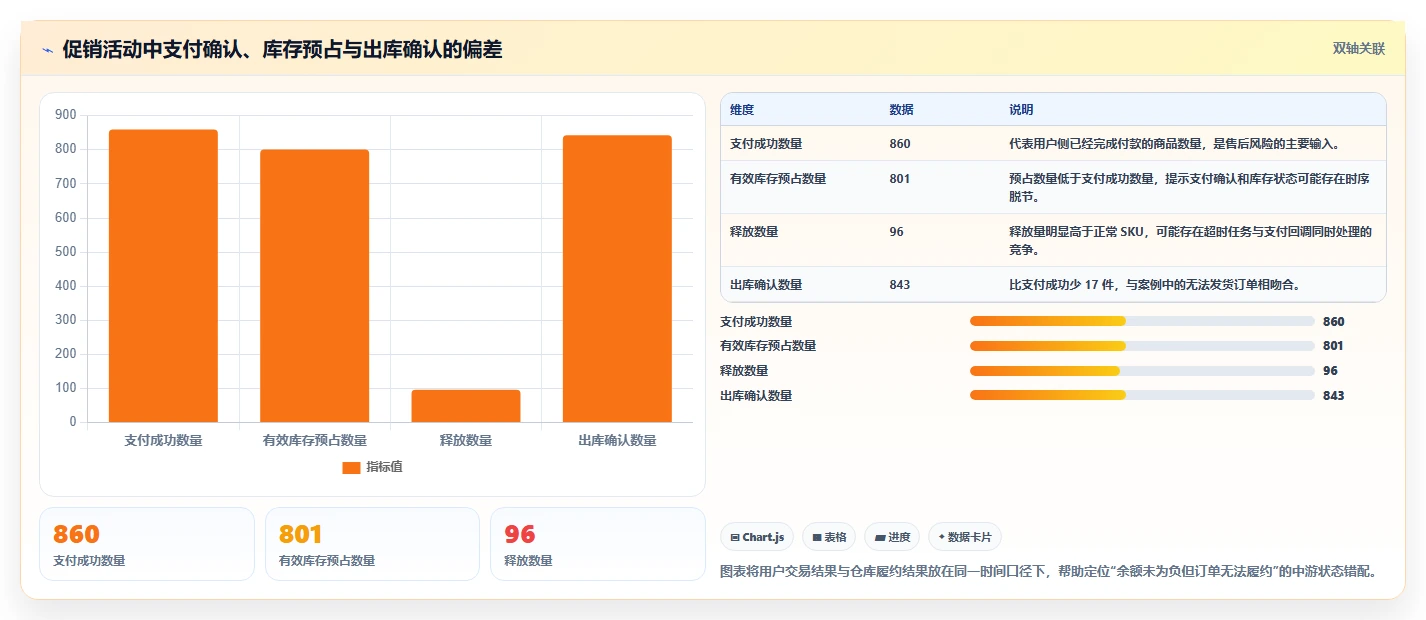Click the description starting 代表用户侧已经完成付款
The image size is (1426, 620).
1174,143
